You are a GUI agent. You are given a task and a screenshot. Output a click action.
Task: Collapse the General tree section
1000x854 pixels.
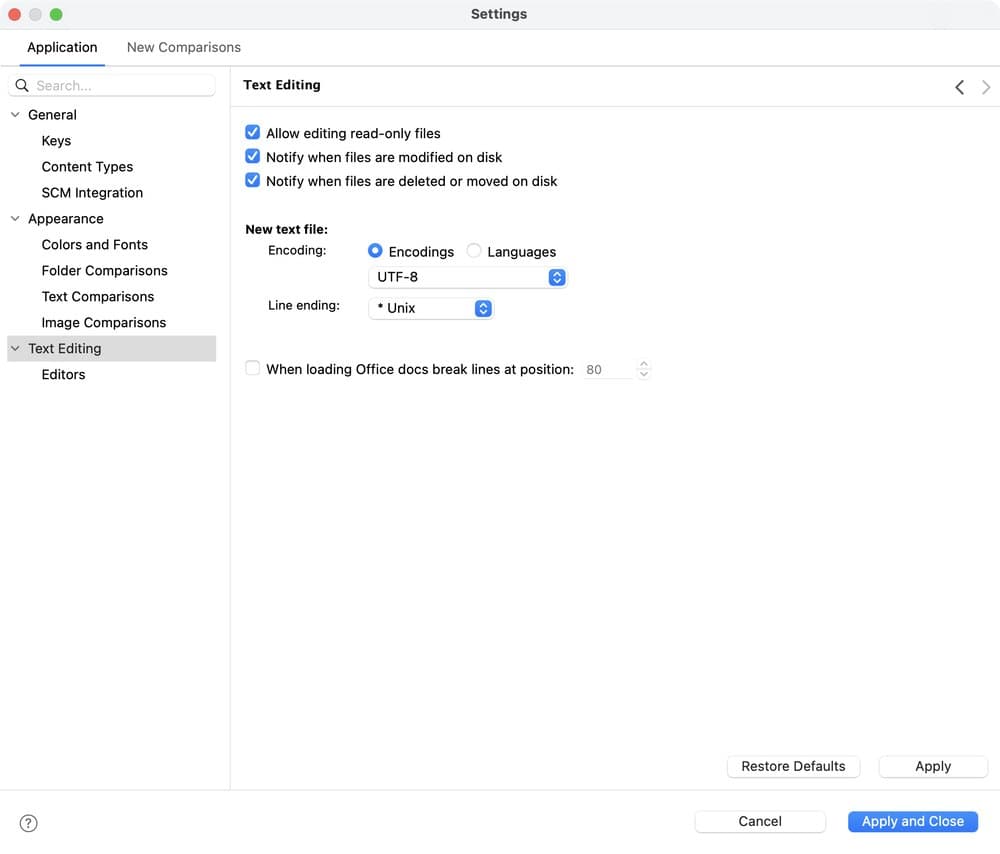[x=15, y=115]
